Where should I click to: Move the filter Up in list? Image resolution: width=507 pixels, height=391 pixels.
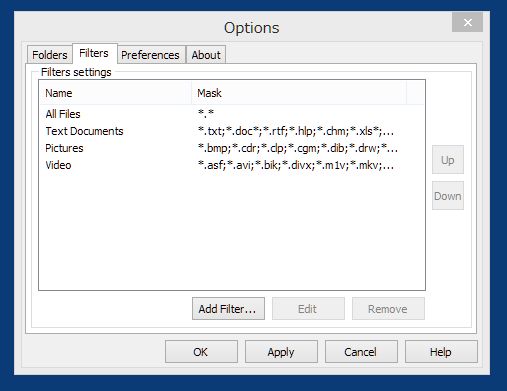click(448, 160)
